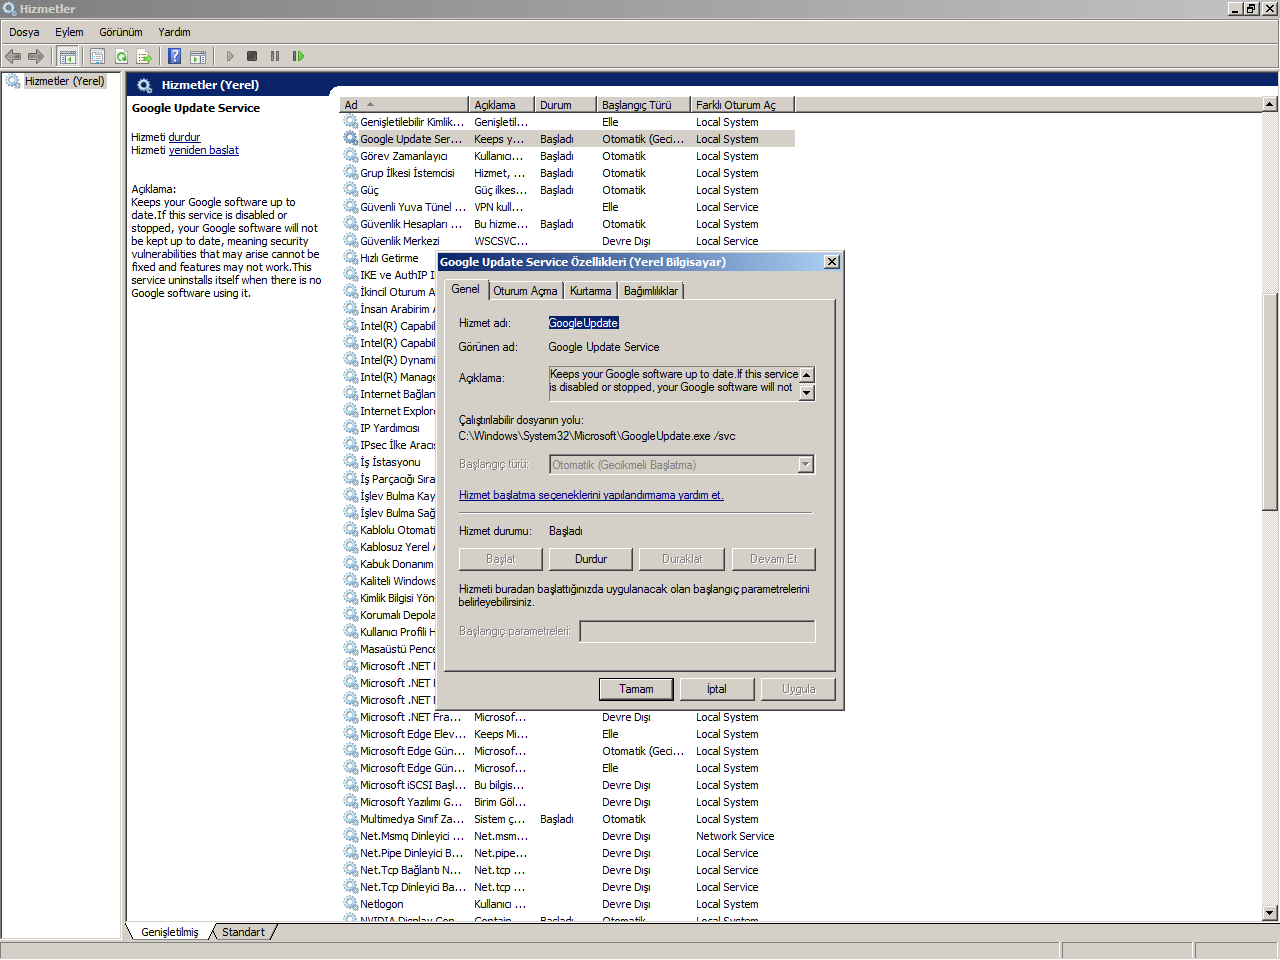Cancel the dialog with İptal
Image resolution: width=1280 pixels, height=960 pixels.
[717, 689]
